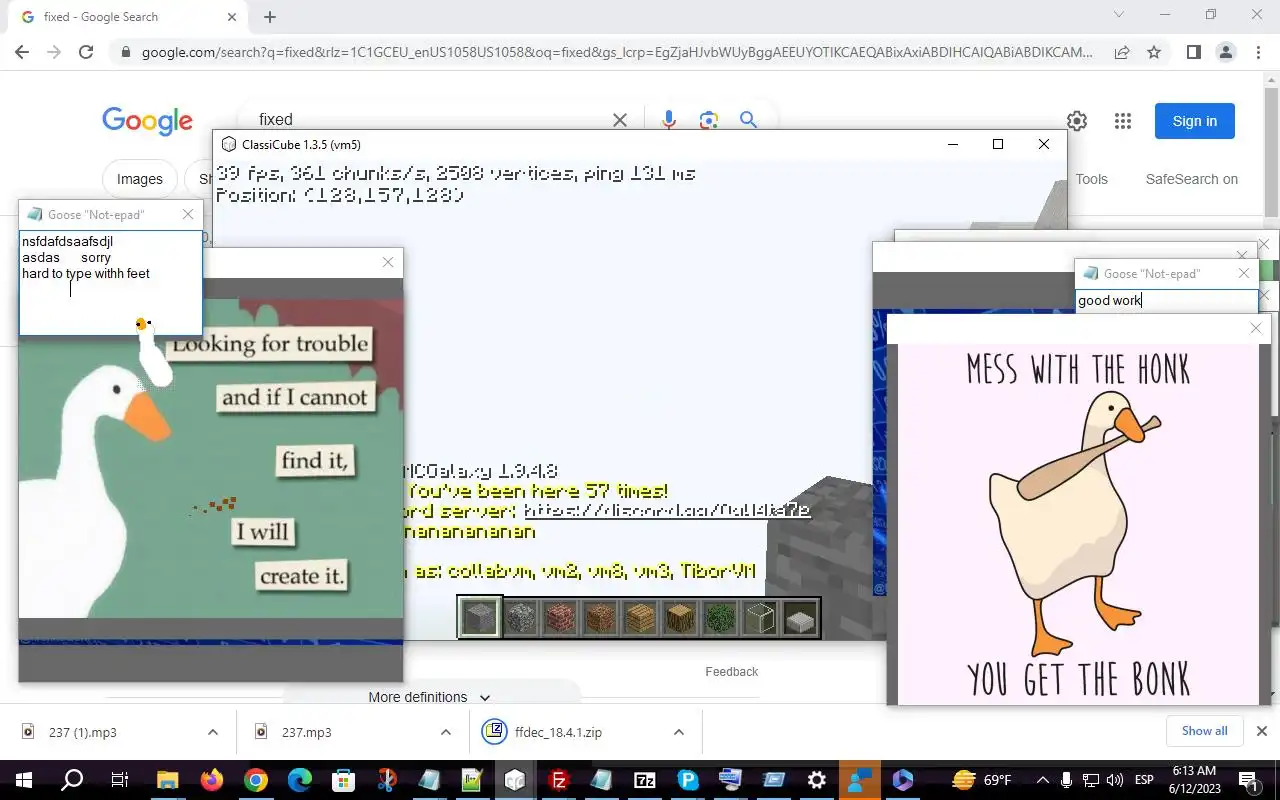Open Windows Settings from the taskbar
Image resolution: width=1280 pixels, height=800 pixels.
pos(817,780)
